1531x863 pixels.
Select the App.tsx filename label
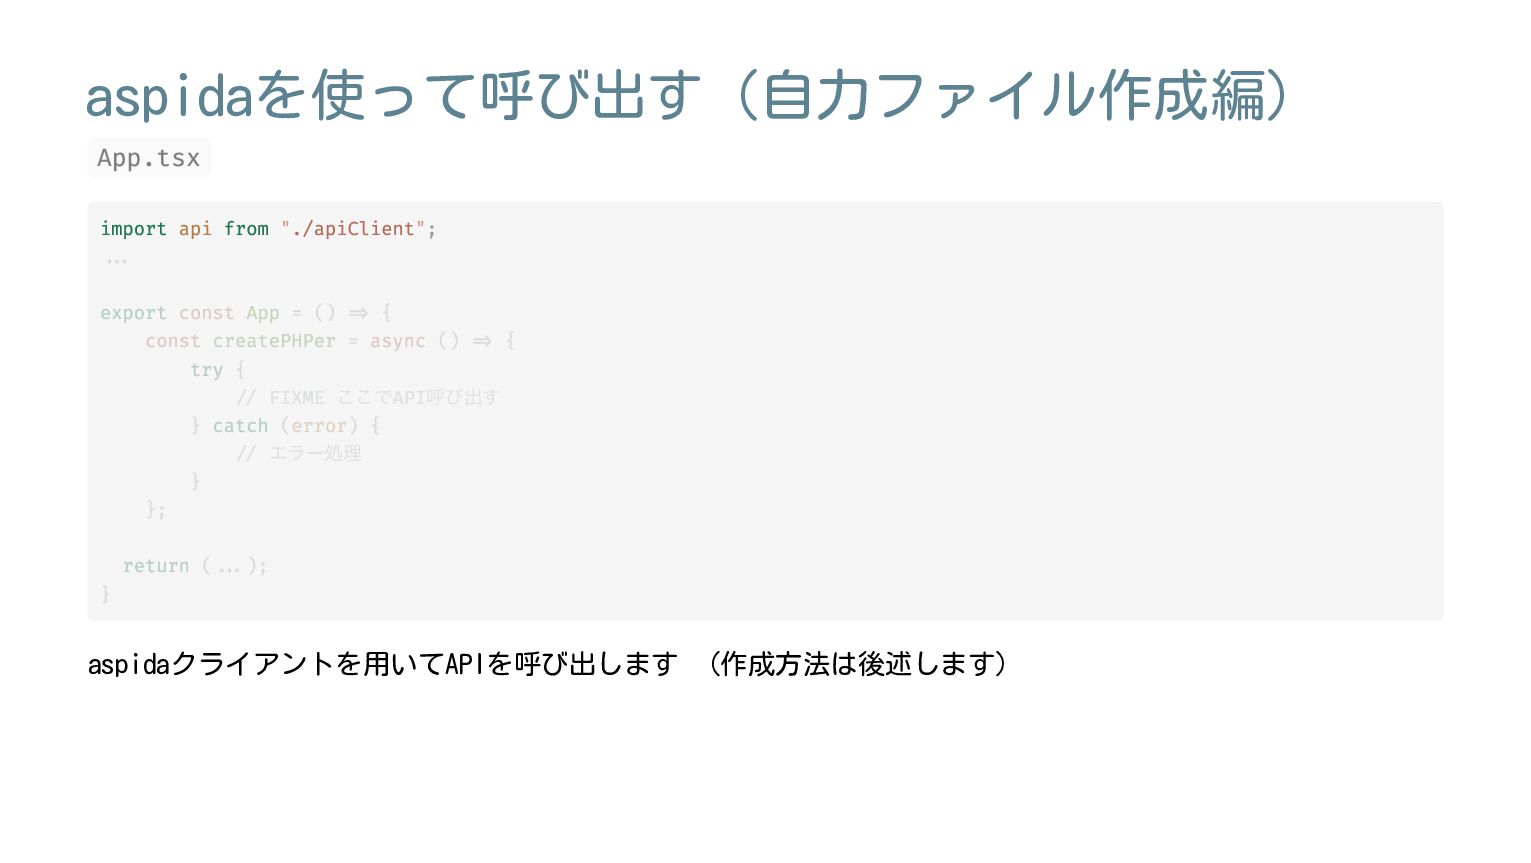(149, 158)
